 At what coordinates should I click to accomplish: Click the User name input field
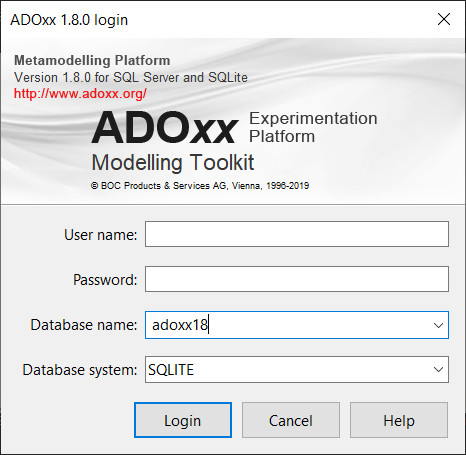click(297, 234)
